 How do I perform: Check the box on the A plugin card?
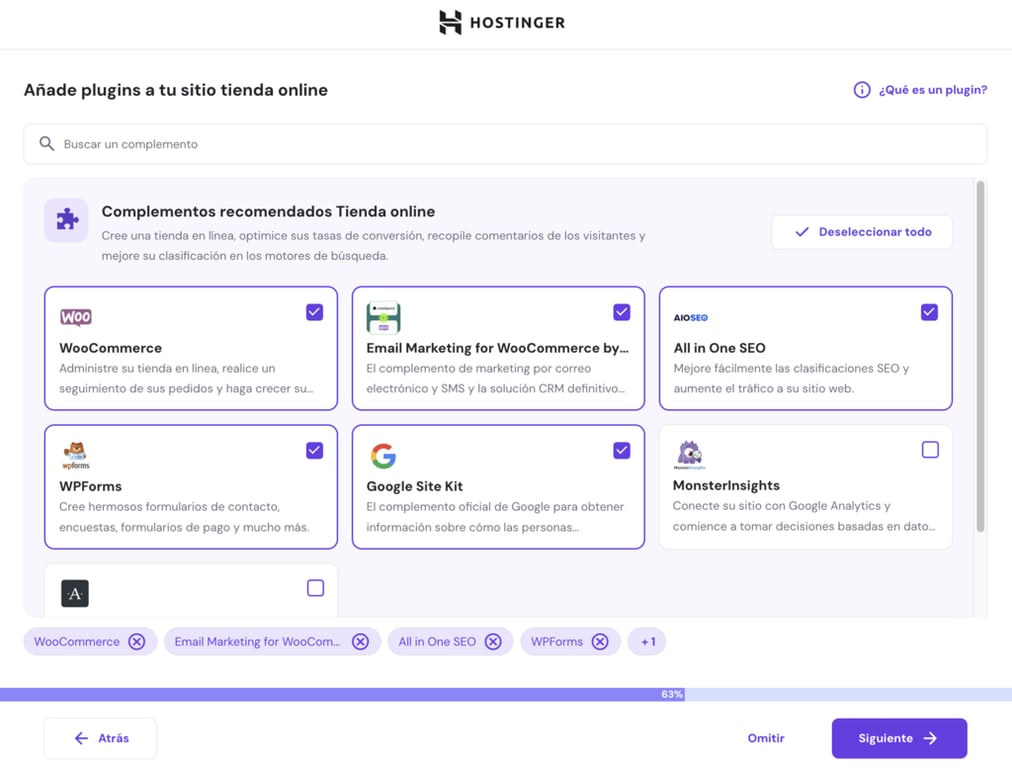coord(316,588)
